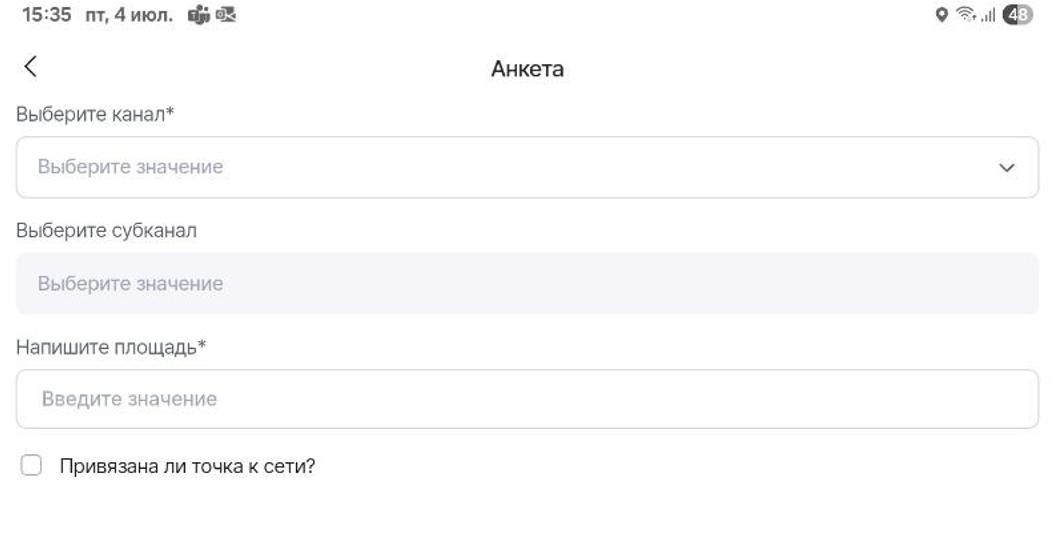Click the date 'пт, 4 июл.' in status bar
1057x540 pixels.
pyautogui.click(x=129, y=15)
